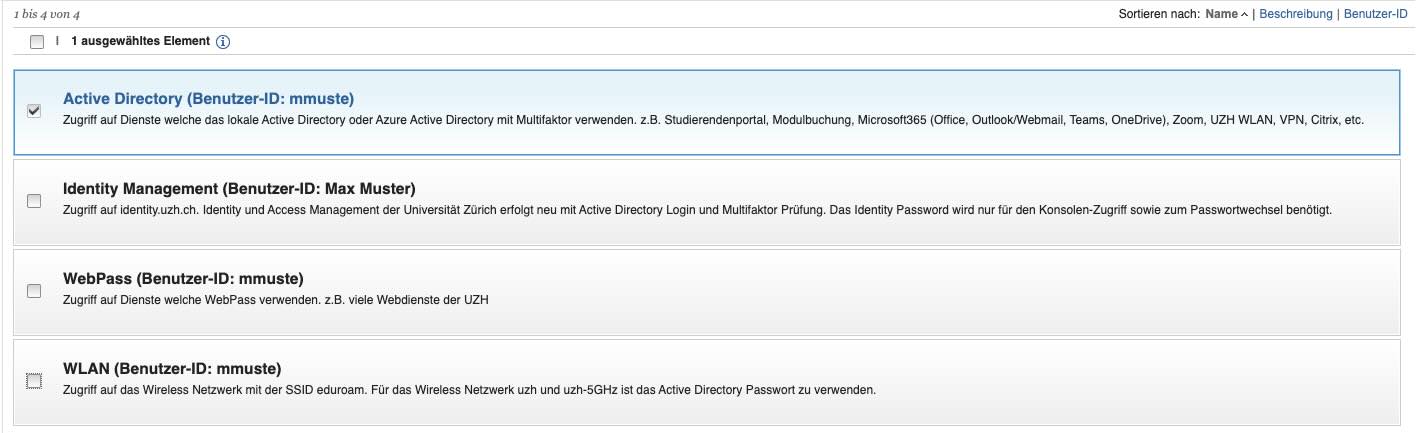Click the WebPass description about UZH Webdienste
This screenshot has height=433, width=1416.
click(289, 300)
